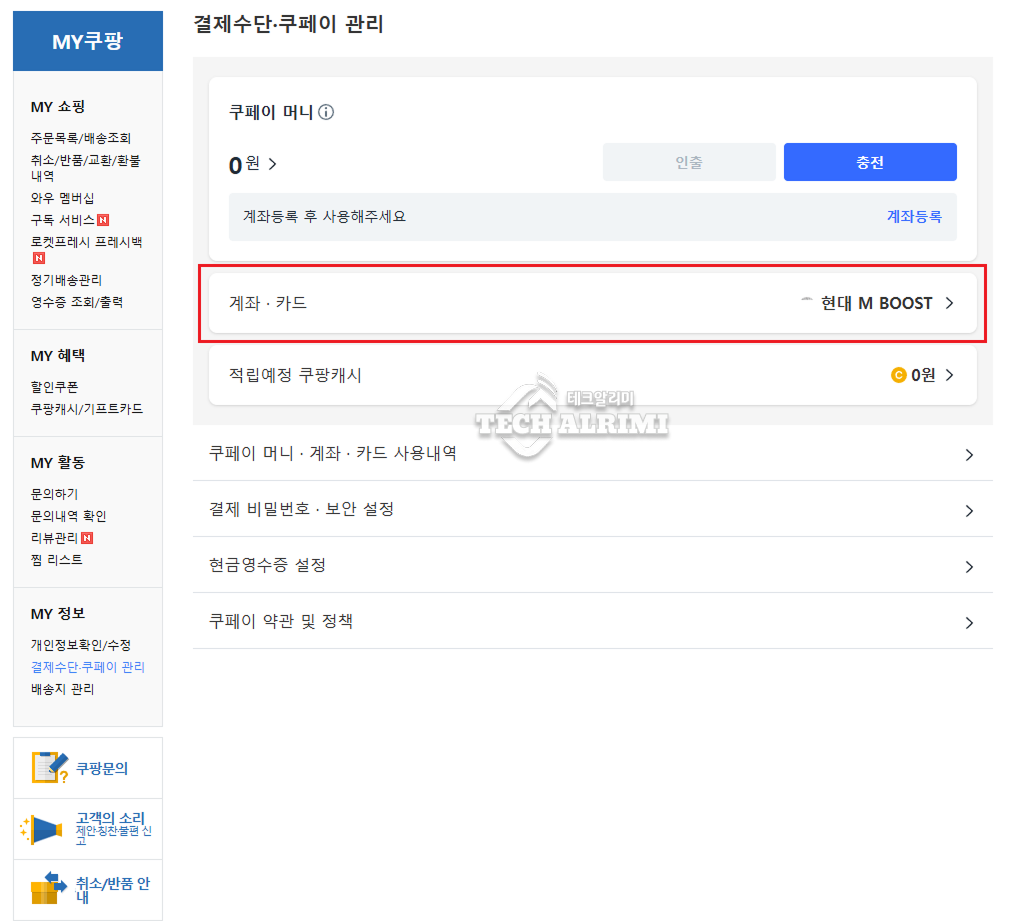
Task: Click the grey 인출 button
Action: 689,162
